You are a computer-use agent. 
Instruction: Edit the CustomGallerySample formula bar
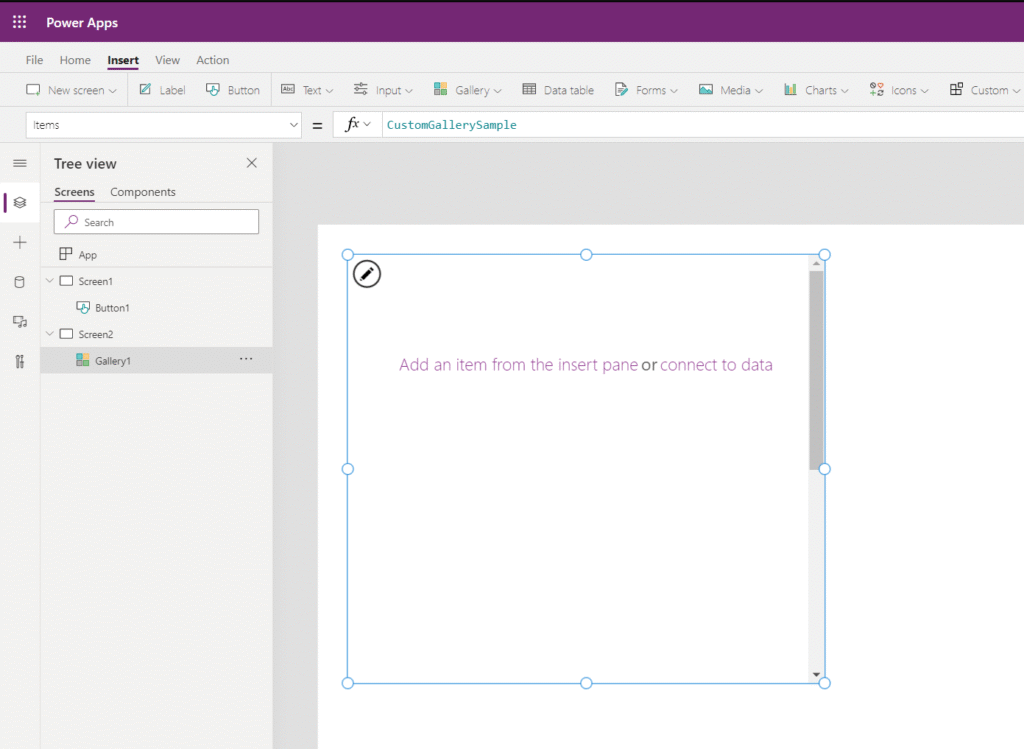703,125
